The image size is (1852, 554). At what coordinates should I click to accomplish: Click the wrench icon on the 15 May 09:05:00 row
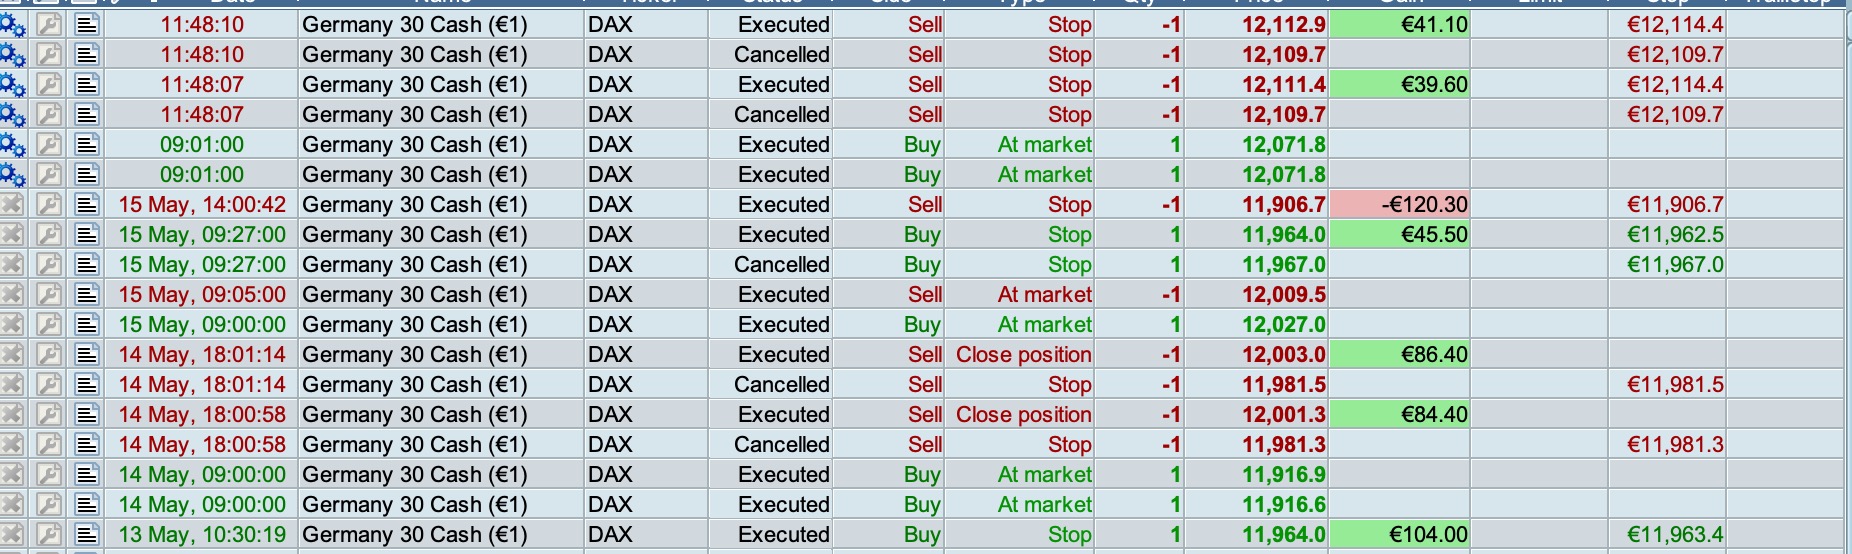49,295
